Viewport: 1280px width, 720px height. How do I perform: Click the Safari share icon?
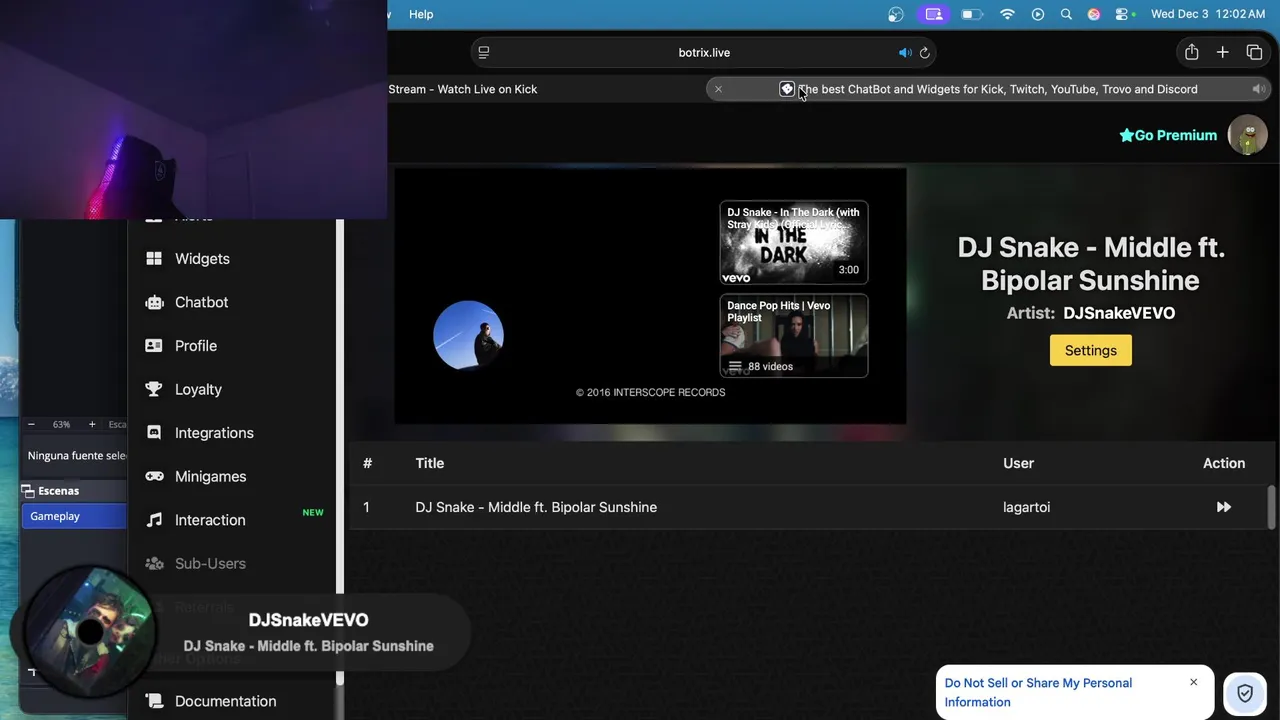[x=1191, y=52]
